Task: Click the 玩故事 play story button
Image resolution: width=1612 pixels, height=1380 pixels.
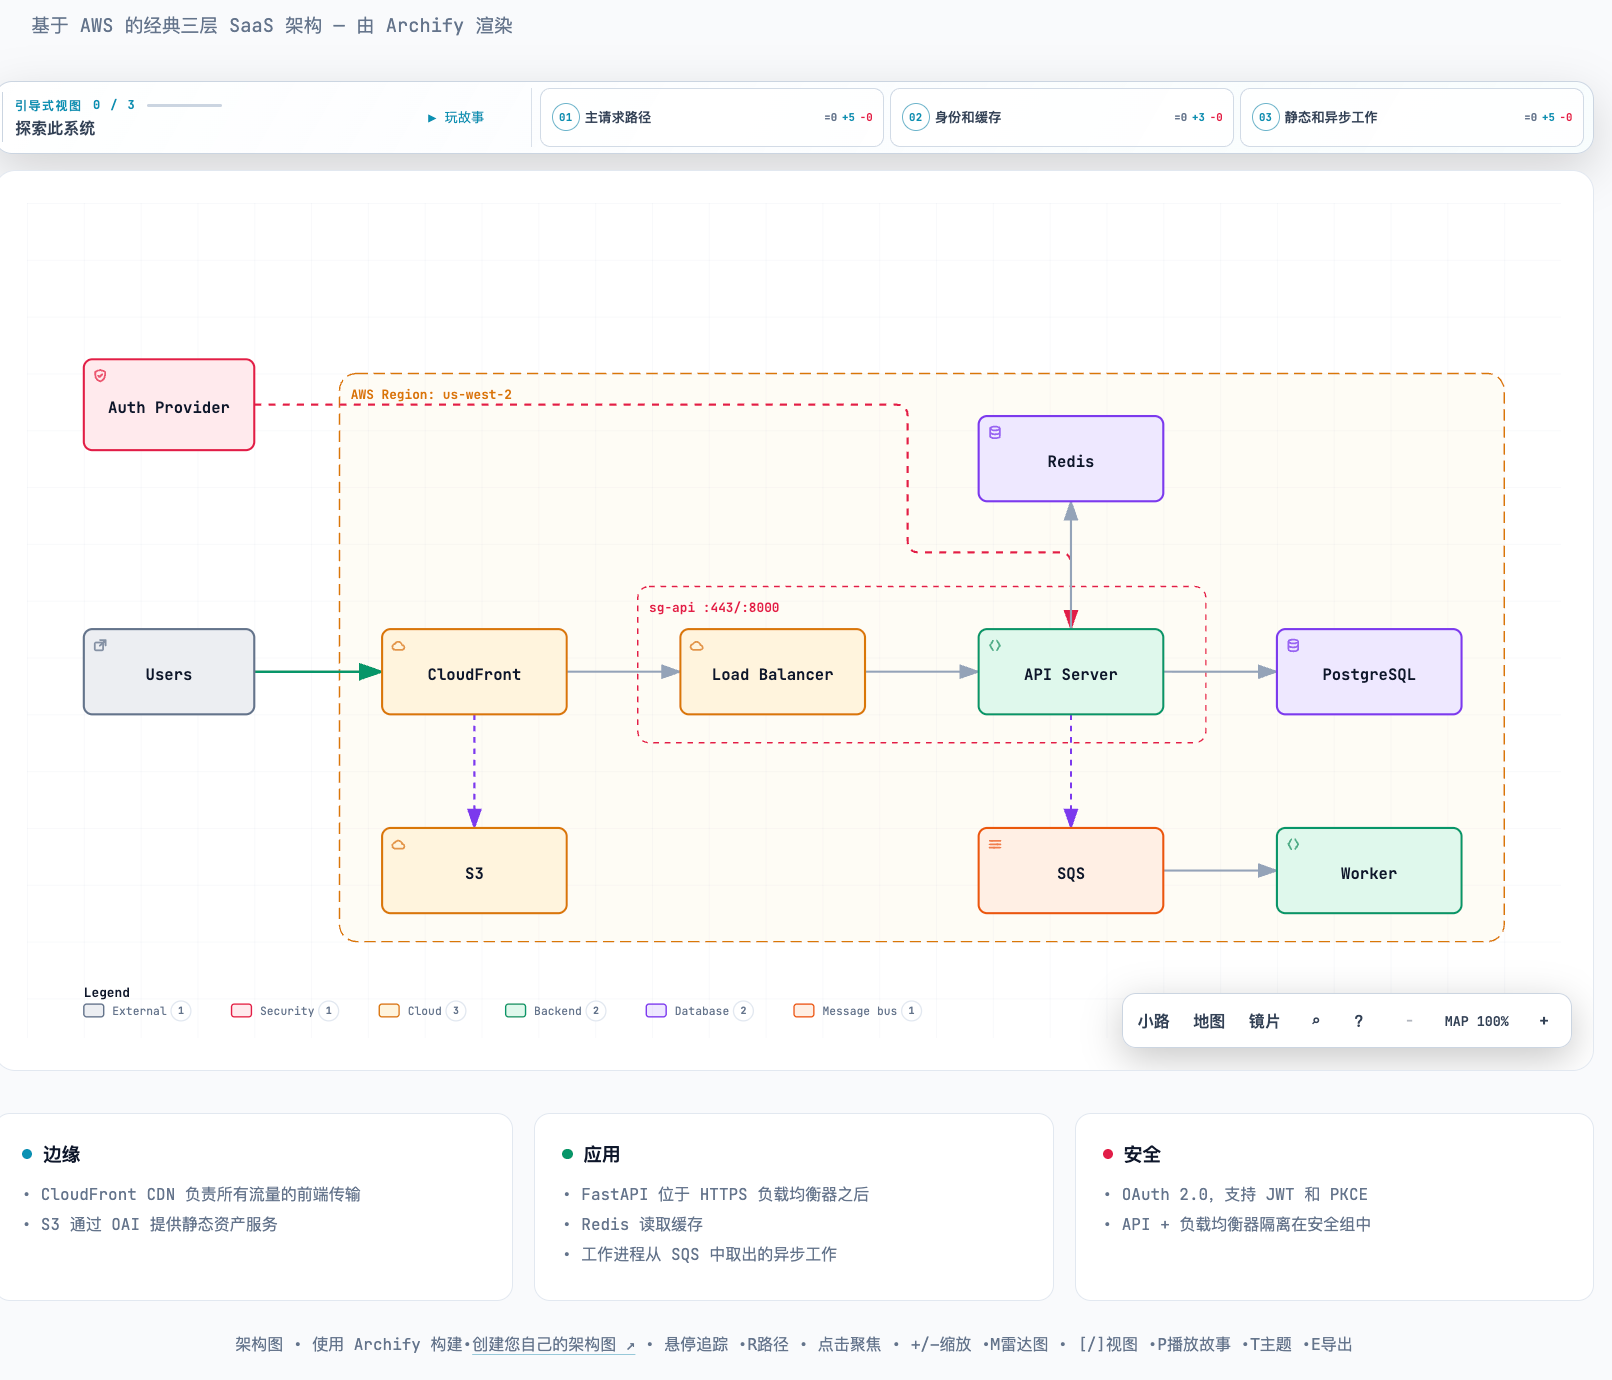Action: tap(456, 118)
